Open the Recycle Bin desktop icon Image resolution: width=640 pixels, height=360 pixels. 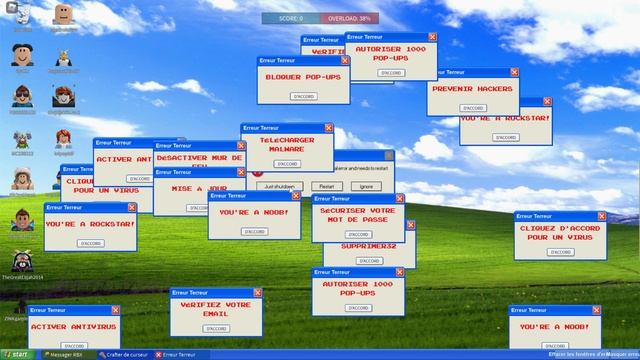(x=23, y=16)
